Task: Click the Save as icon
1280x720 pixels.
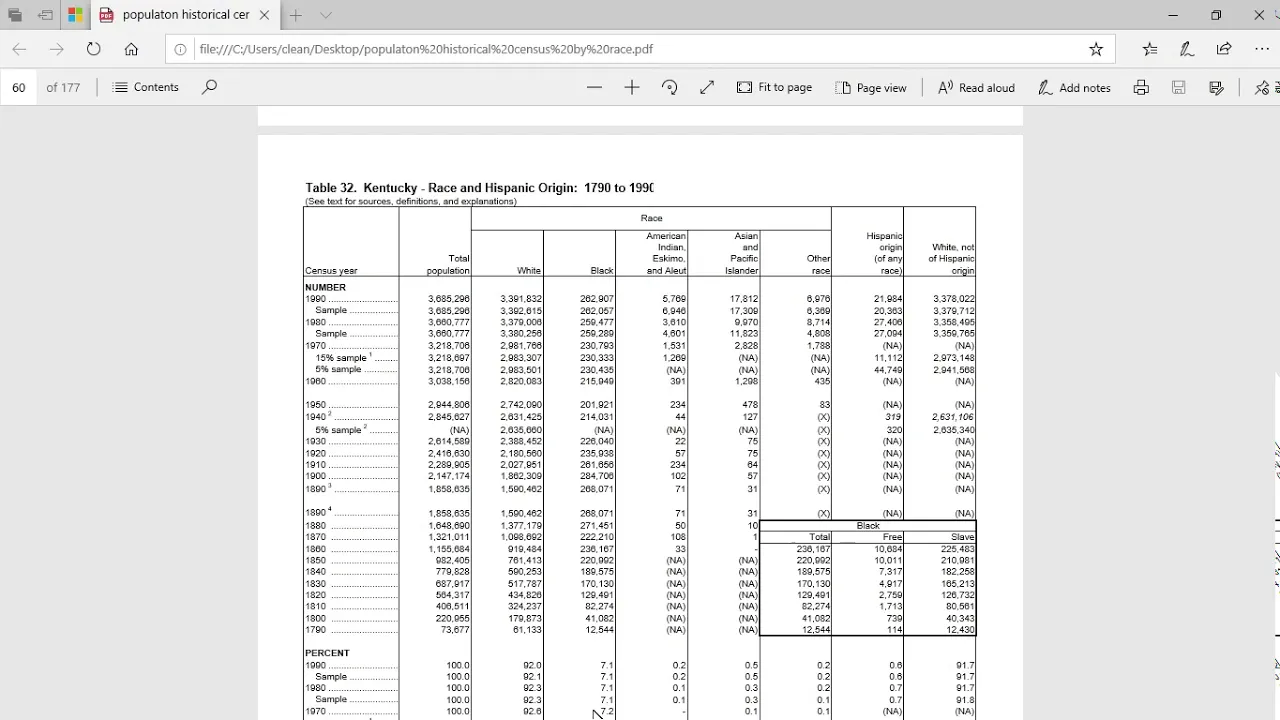Action: click(1217, 87)
